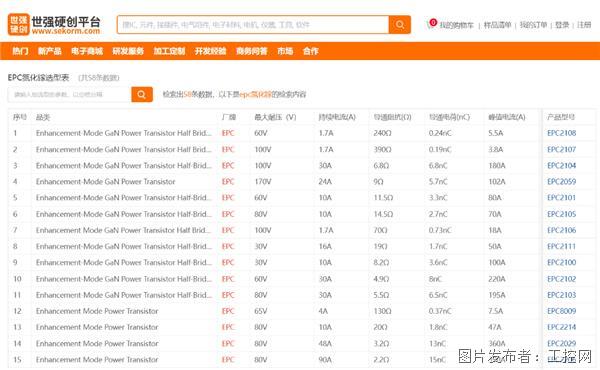Focus the main header search field
The height and width of the screenshot is (370, 600).
coord(253,25)
